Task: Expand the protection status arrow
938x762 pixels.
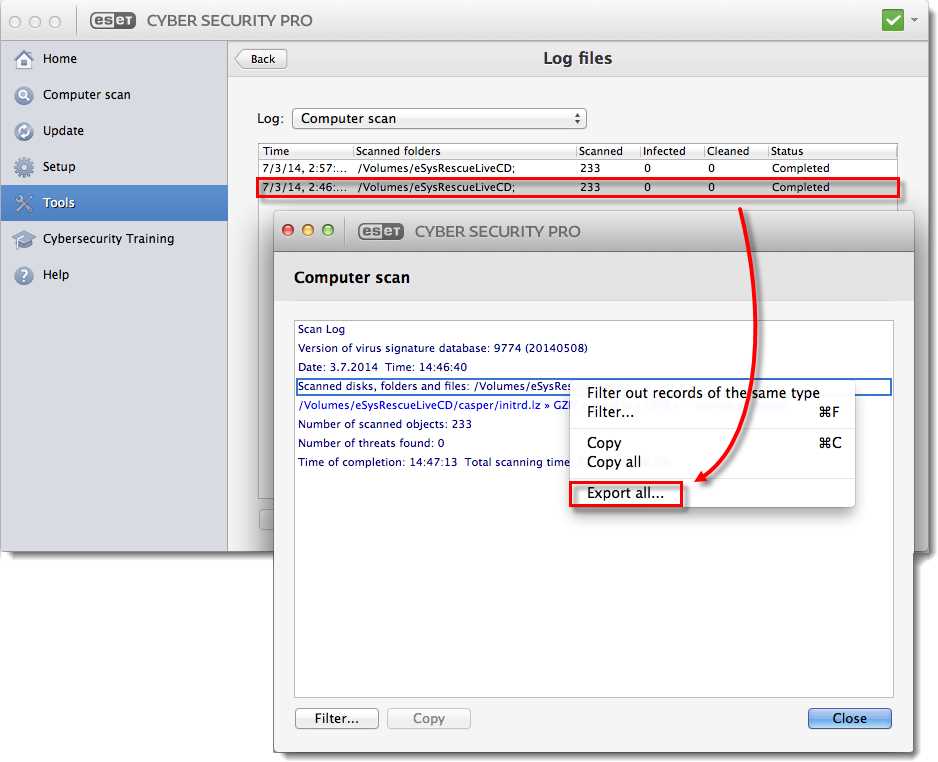Action: click(912, 19)
